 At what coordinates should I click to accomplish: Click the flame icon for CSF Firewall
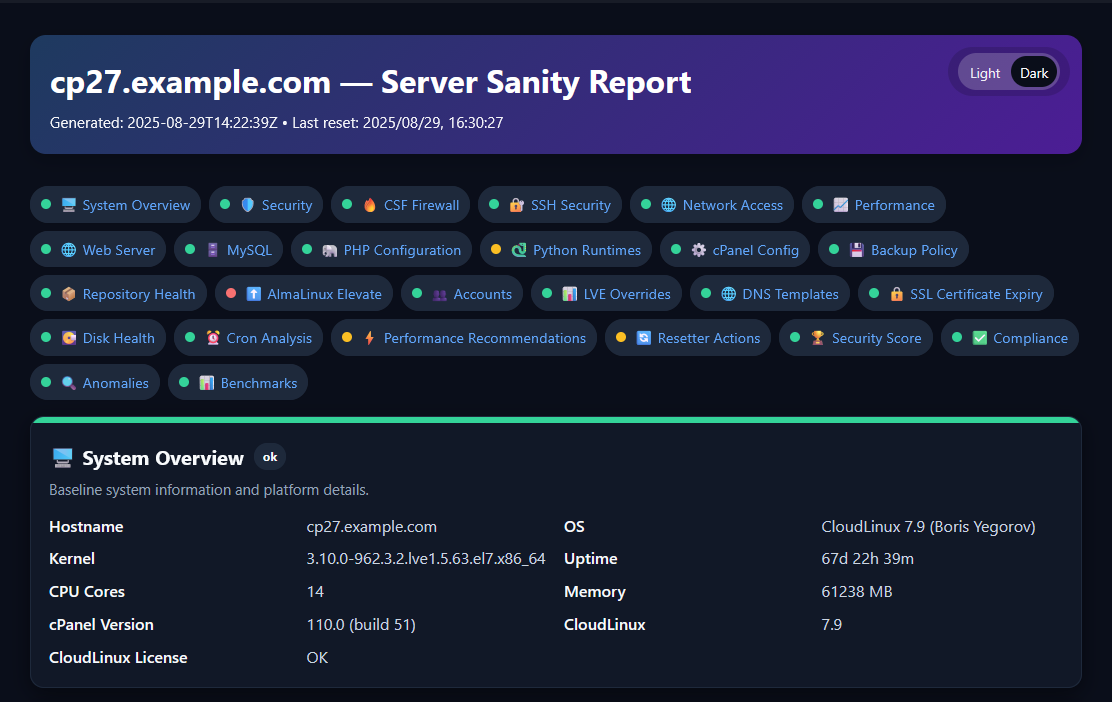(369, 205)
